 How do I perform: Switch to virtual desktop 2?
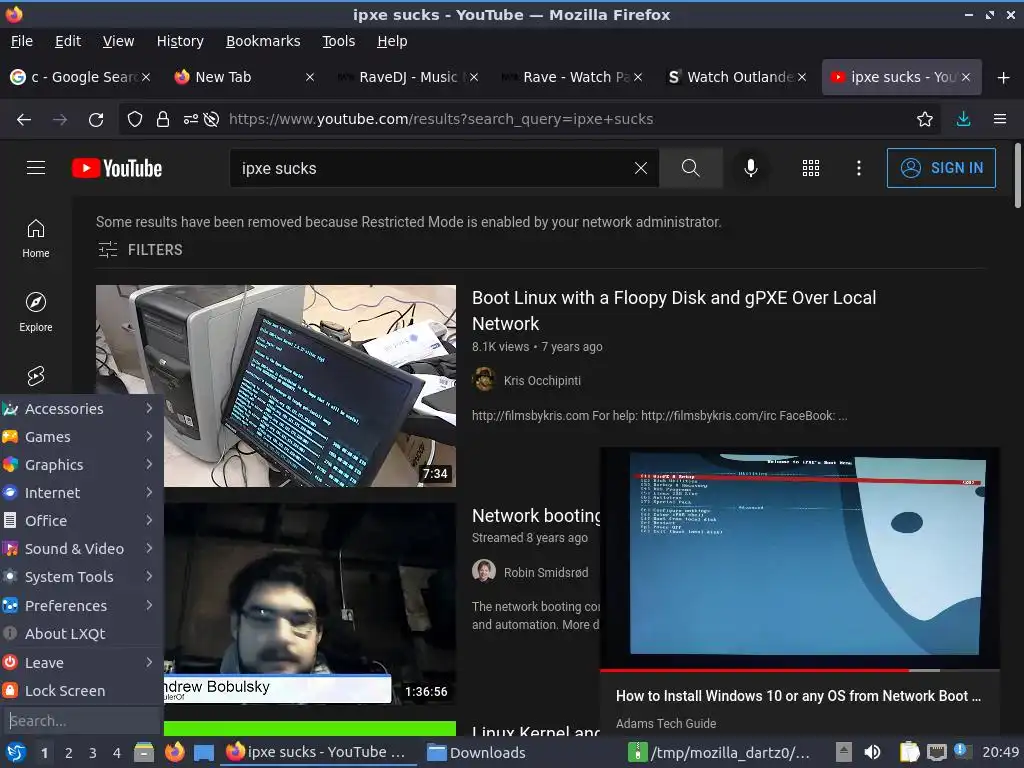[x=69, y=753]
